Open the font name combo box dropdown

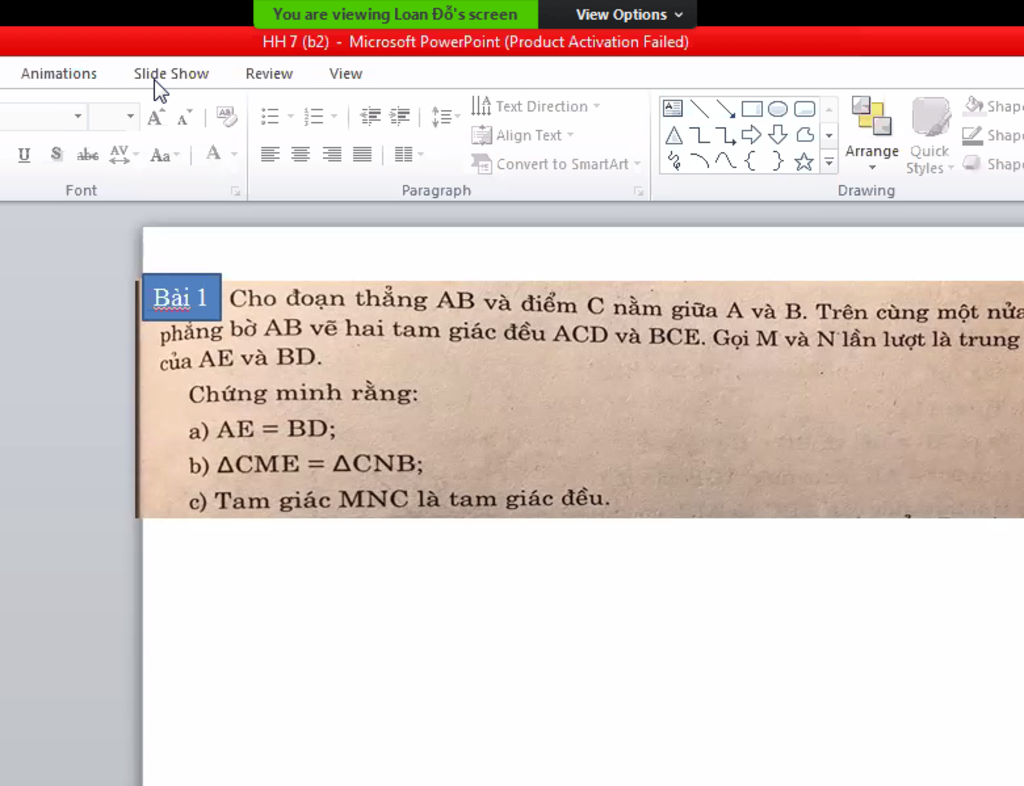(x=78, y=116)
